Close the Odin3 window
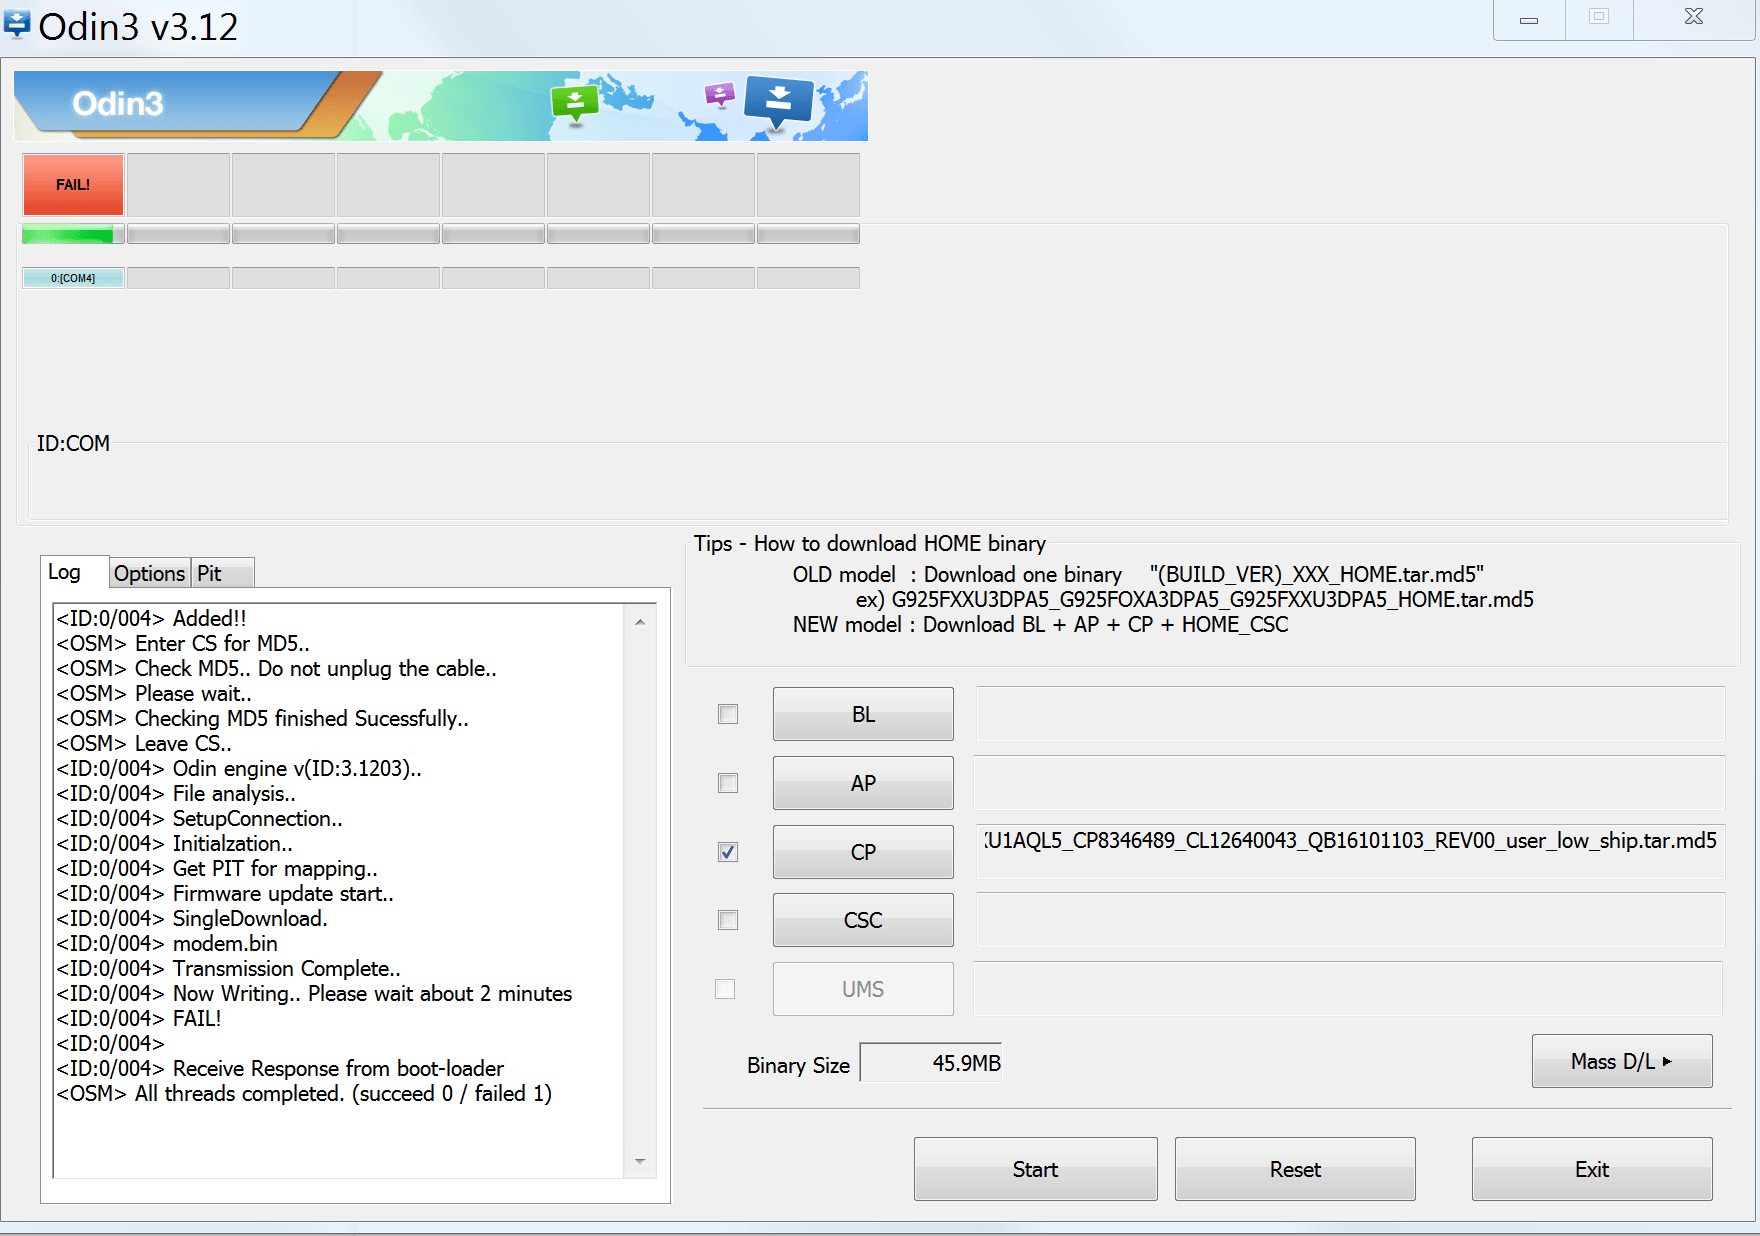 point(1694,18)
